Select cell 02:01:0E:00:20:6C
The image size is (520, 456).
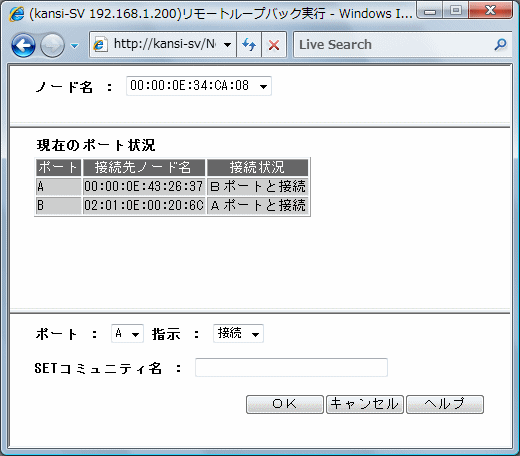(x=144, y=205)
